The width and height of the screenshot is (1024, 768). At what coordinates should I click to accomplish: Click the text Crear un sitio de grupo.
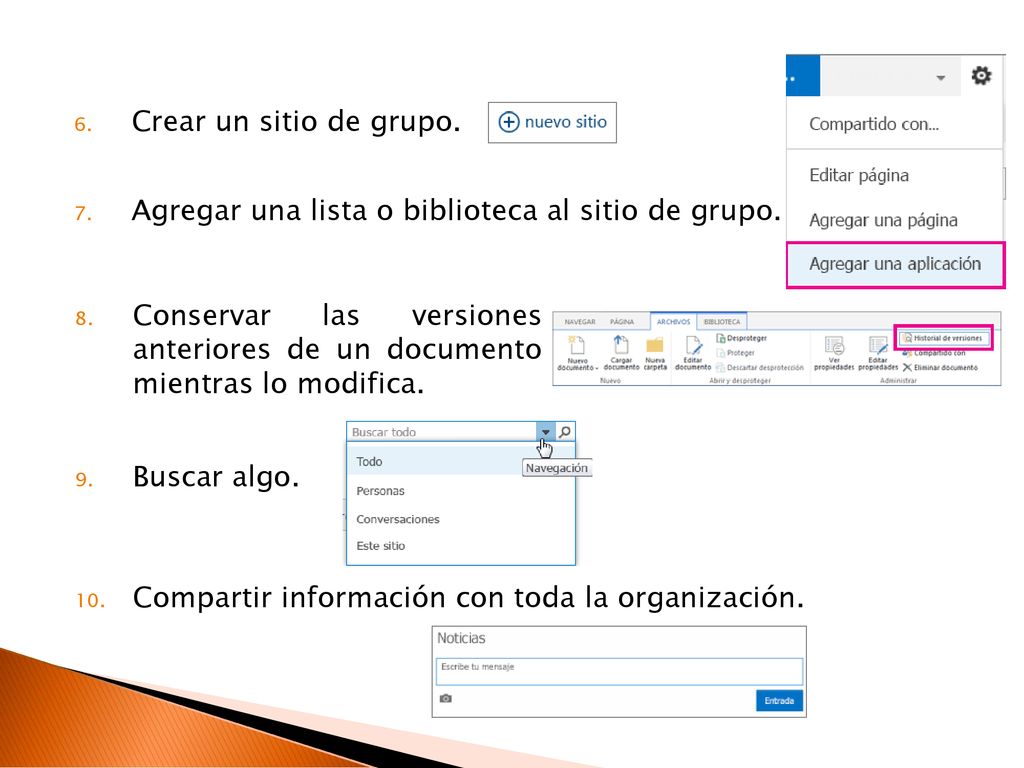pyautogui.click(x=296, y=121)
